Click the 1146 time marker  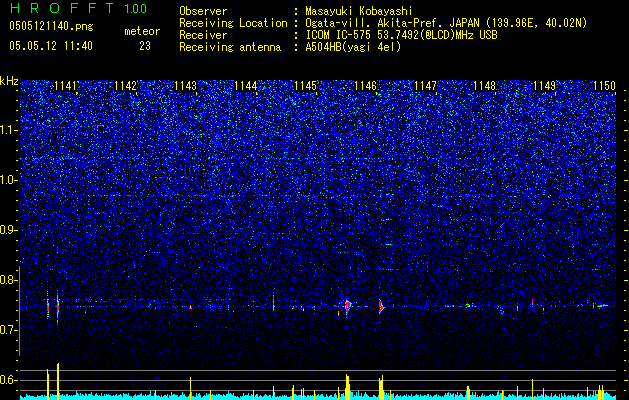tap(365, 86)
